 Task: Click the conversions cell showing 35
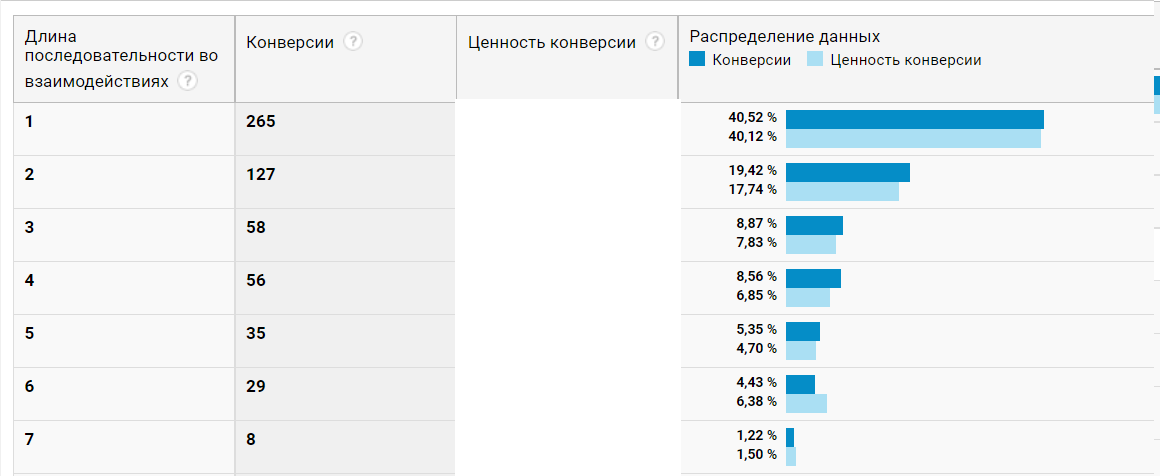[x=256, y=333]
